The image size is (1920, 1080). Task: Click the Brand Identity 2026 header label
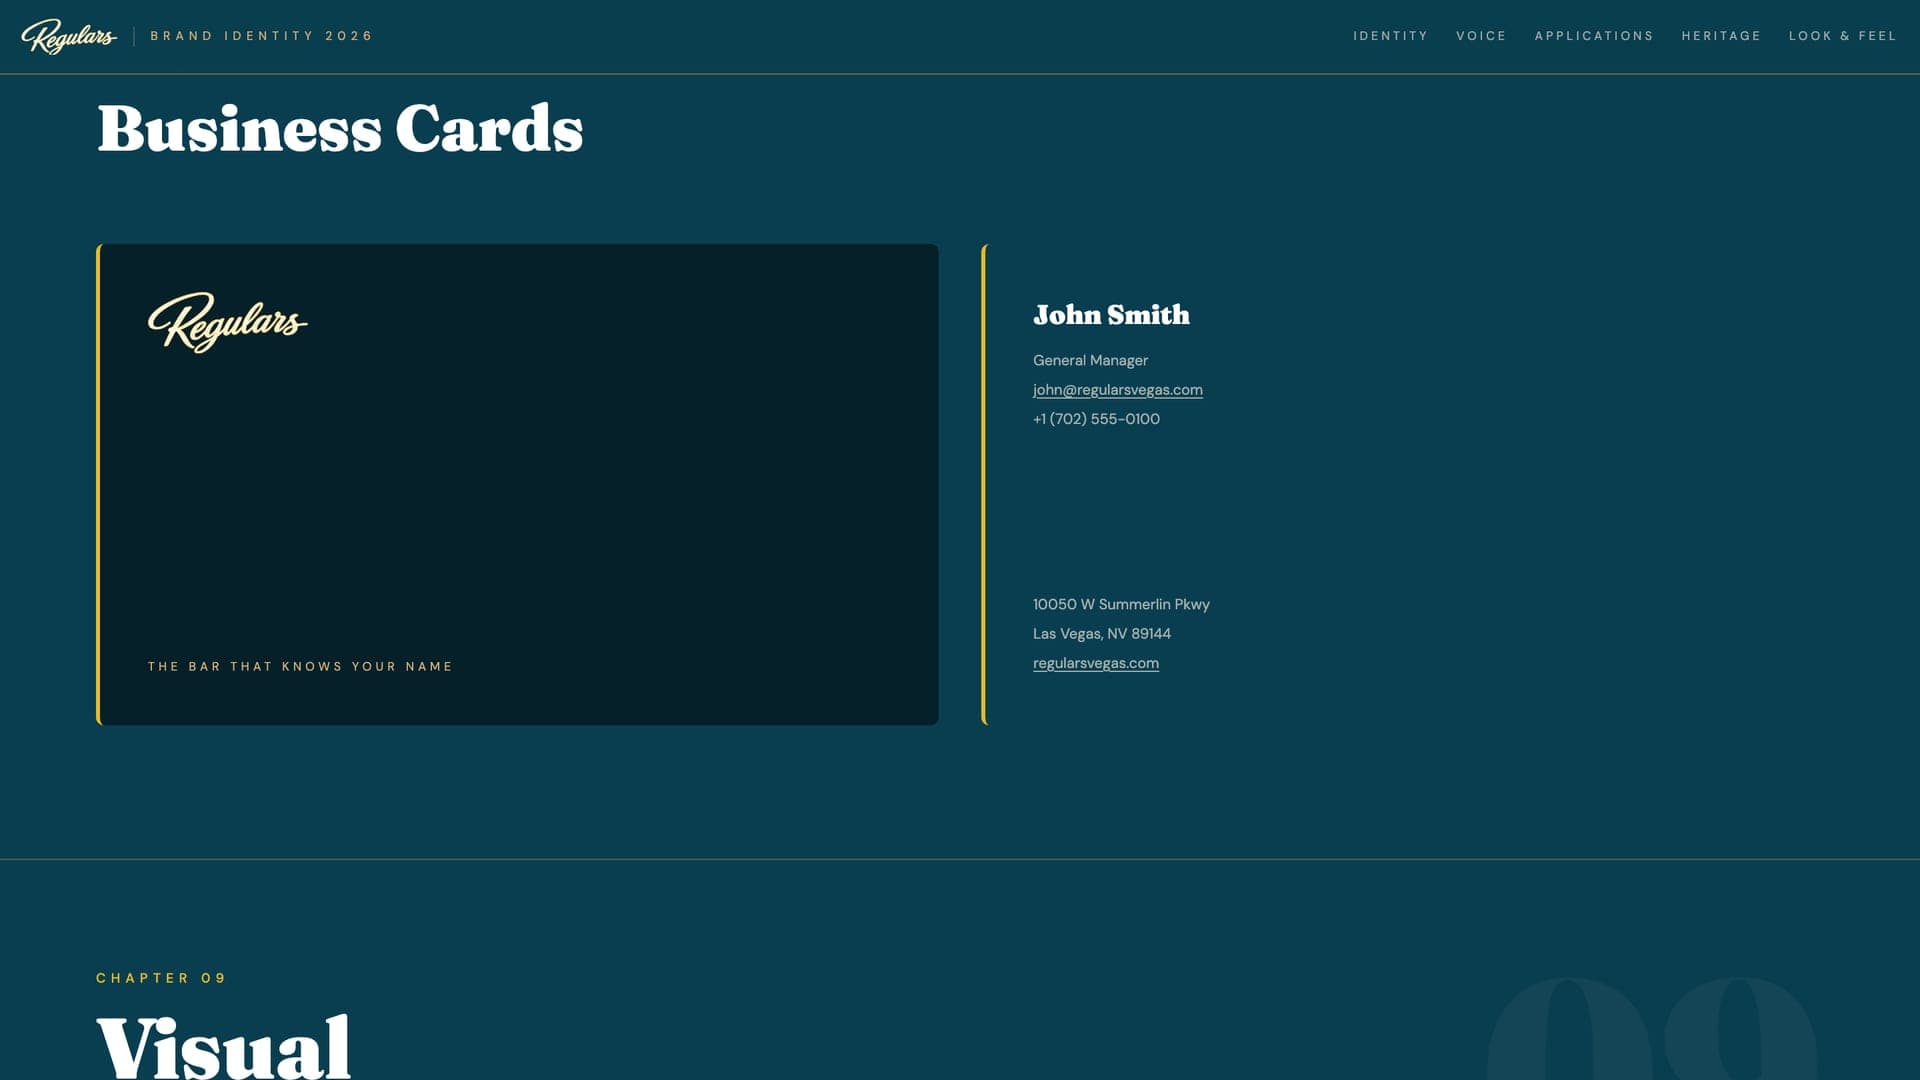[261, 36]
